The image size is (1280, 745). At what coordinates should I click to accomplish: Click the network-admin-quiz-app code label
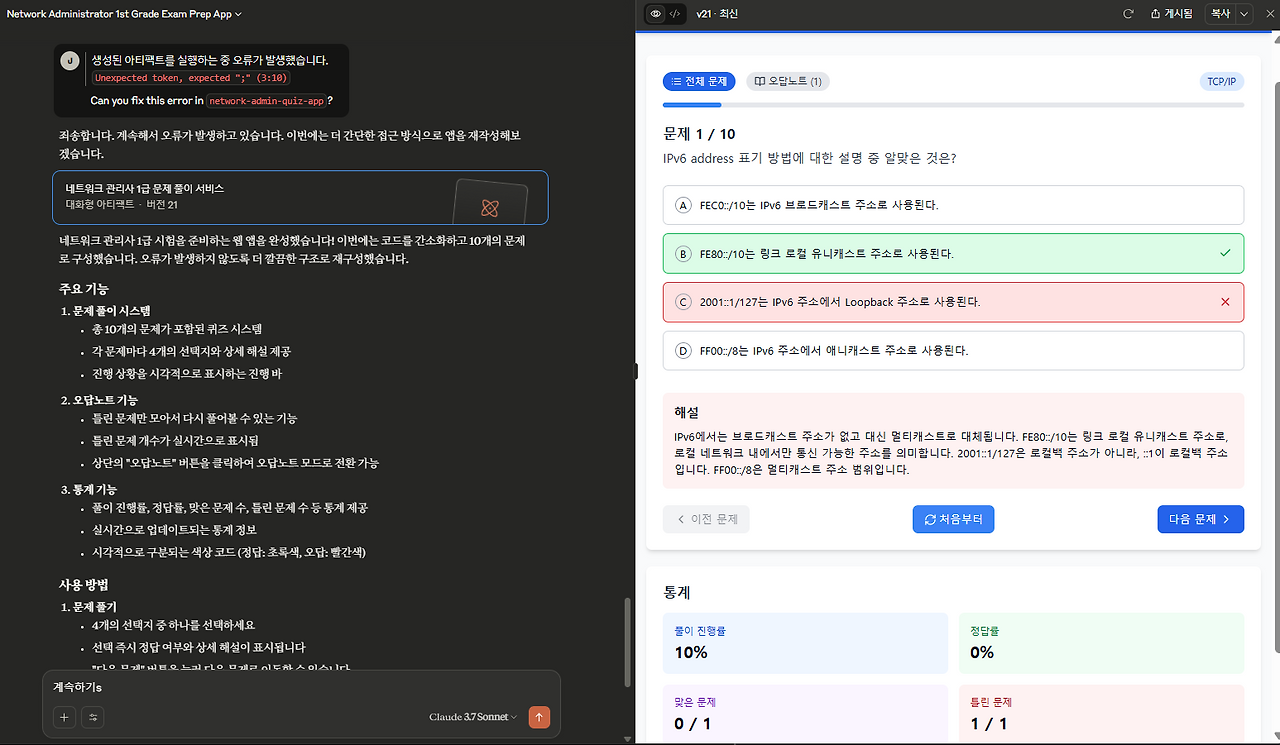click(265, 101)
